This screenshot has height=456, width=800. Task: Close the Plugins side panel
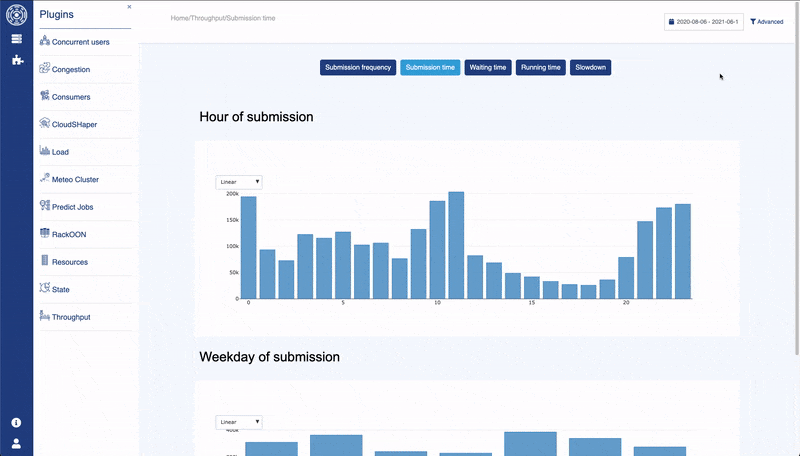129,7
